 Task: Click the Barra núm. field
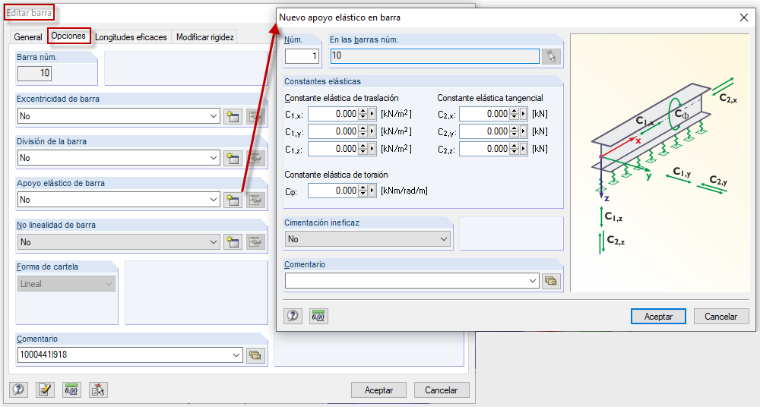[x=34, y=73]
